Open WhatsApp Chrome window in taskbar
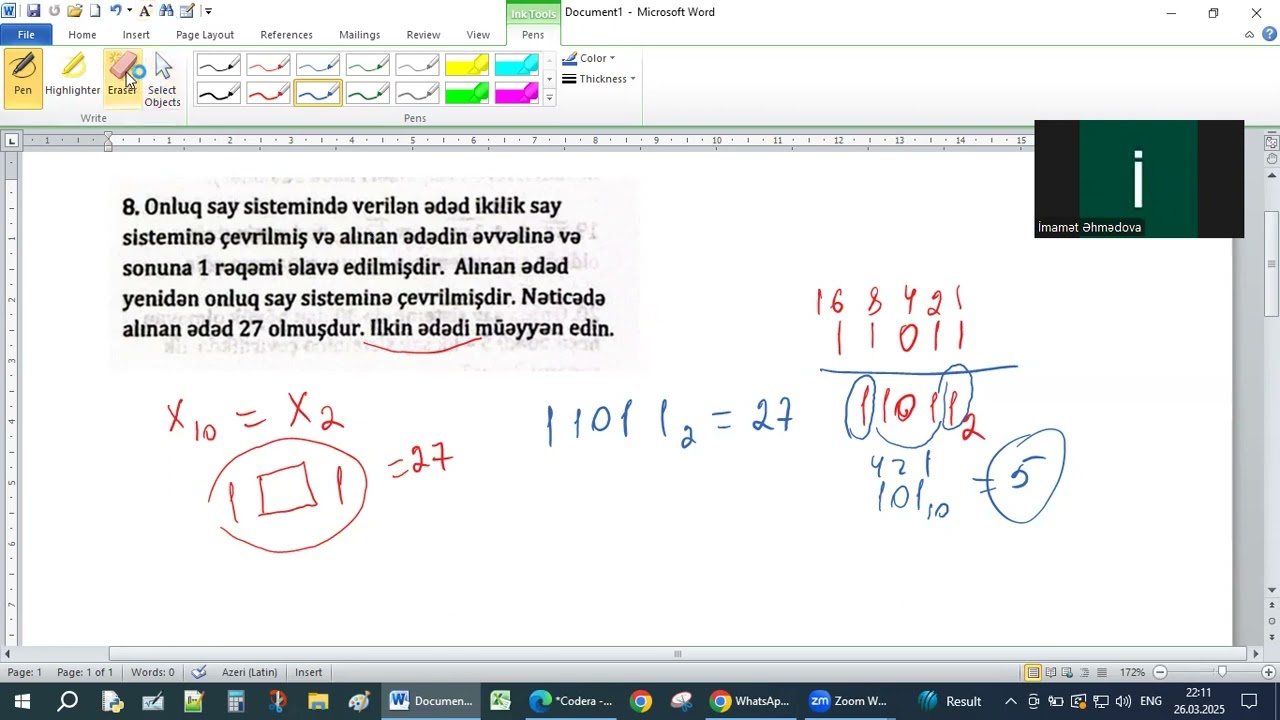Viewport: 1280px width, 720px height. [750, 701]
